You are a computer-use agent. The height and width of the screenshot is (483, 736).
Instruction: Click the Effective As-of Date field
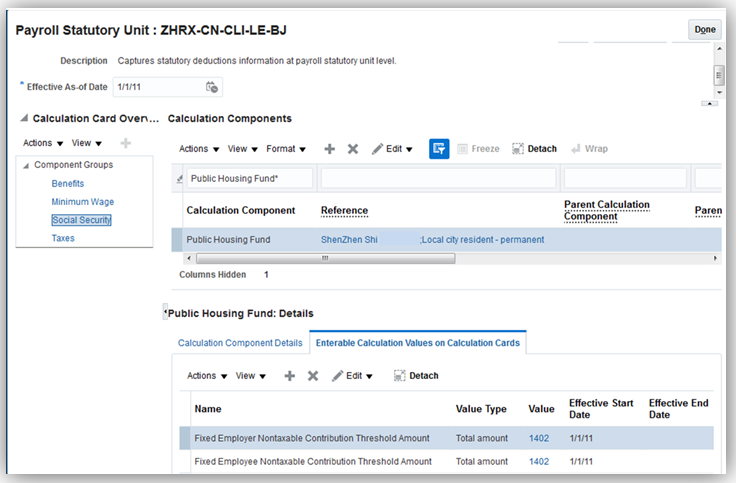coord(160,87)
